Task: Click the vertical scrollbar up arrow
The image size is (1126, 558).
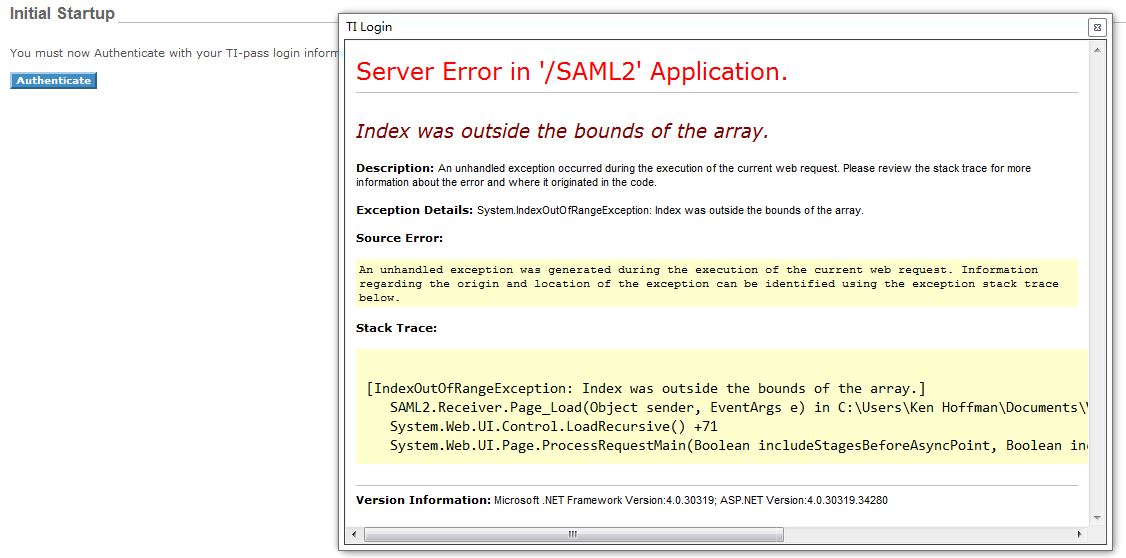Action: (x=1097, y=50)
